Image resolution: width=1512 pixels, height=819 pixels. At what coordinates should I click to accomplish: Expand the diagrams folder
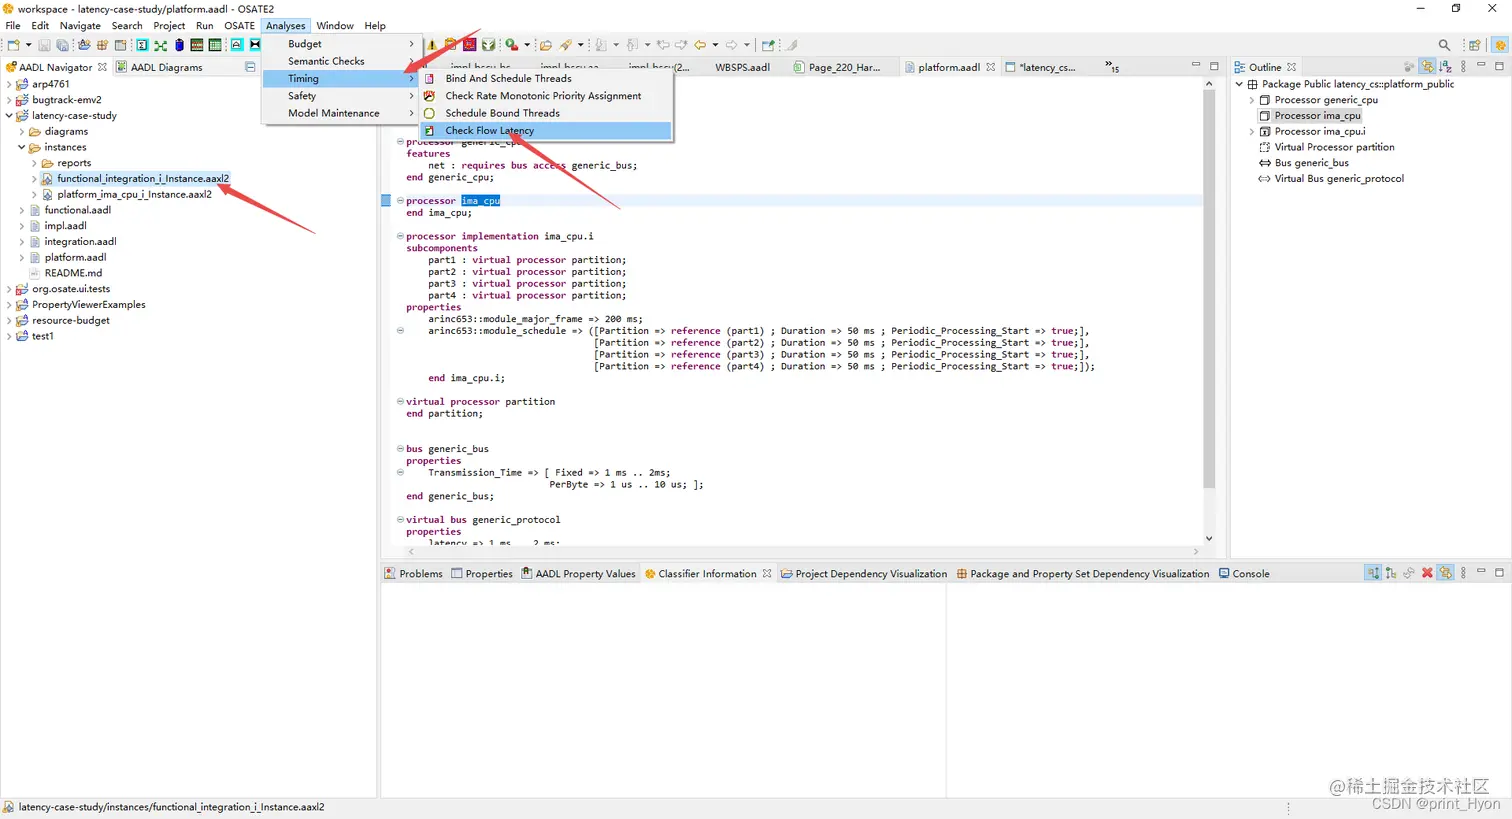click(x=22, y=132)
